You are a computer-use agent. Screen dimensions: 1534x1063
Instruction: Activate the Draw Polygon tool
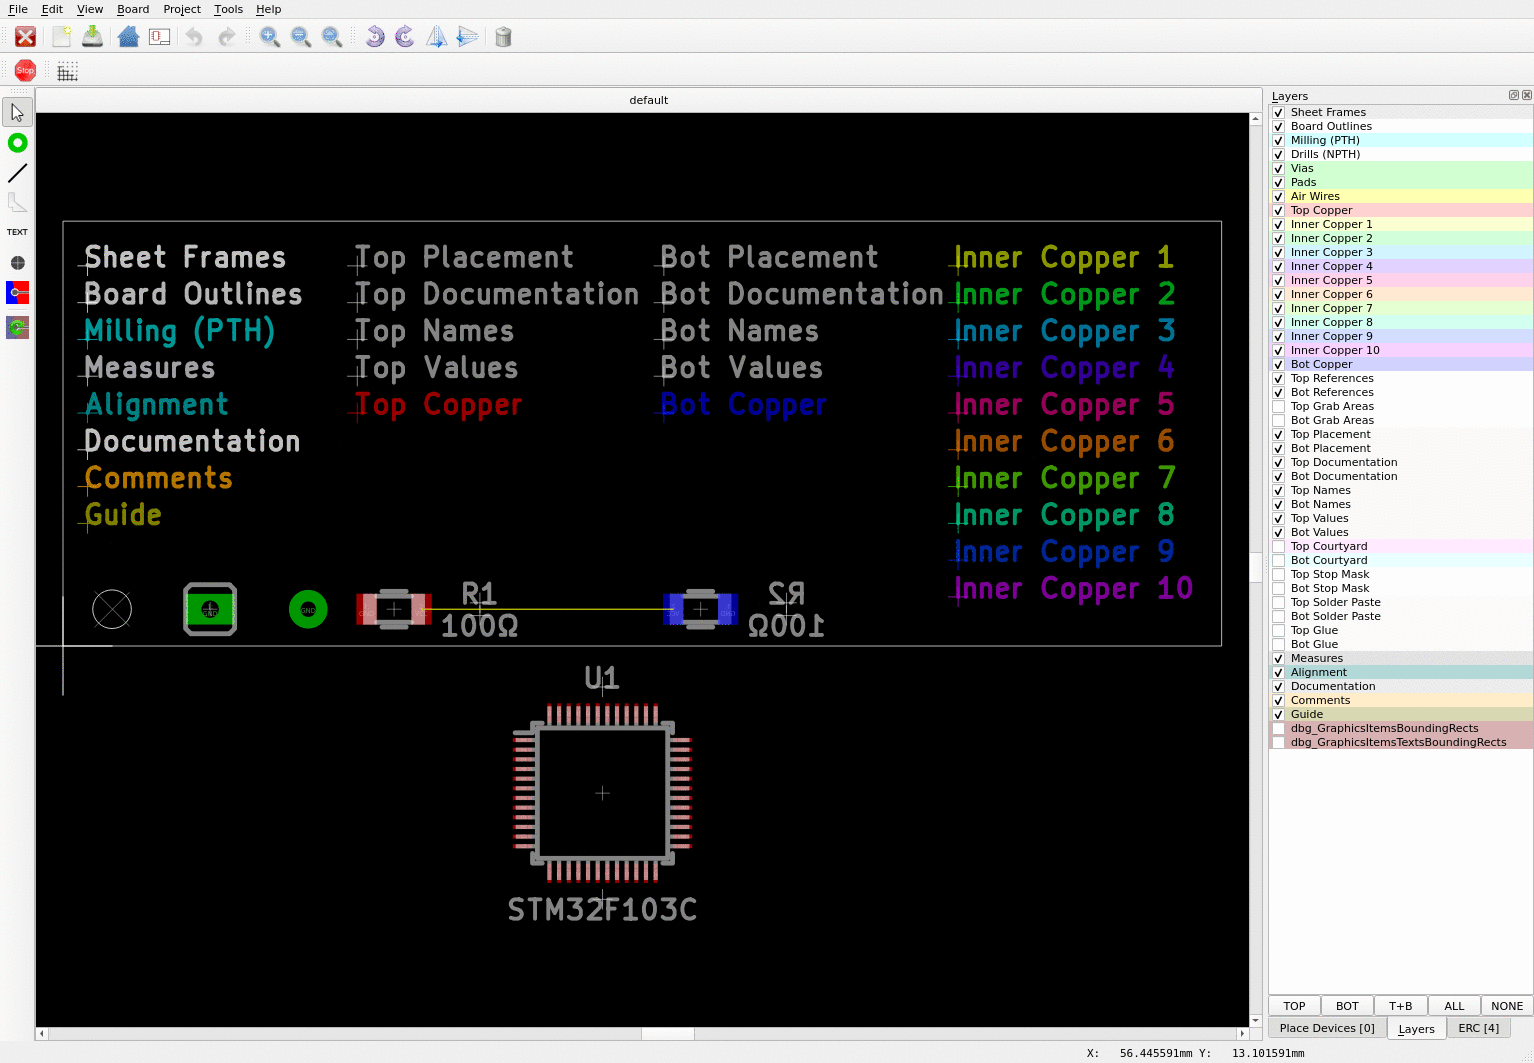tap(17, 203)
